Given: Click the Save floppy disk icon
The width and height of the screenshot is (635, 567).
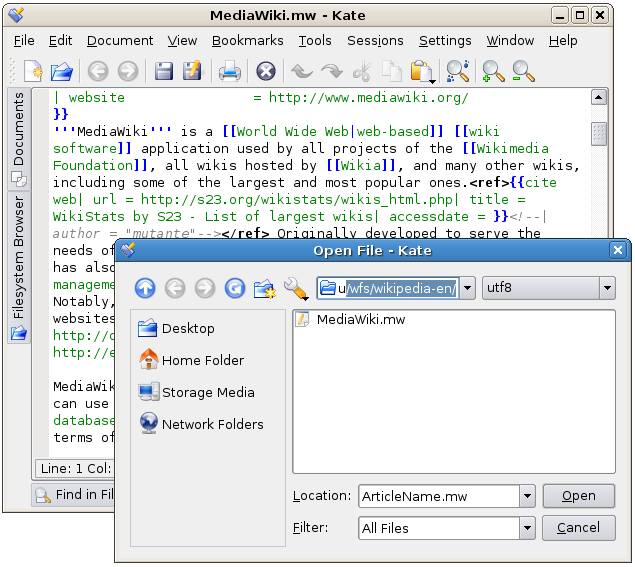Looking at the screenshot, I should coord(164,71).
